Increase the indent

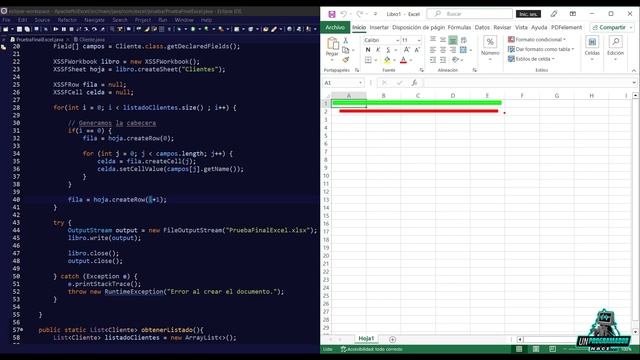click(x=443, y=60)
